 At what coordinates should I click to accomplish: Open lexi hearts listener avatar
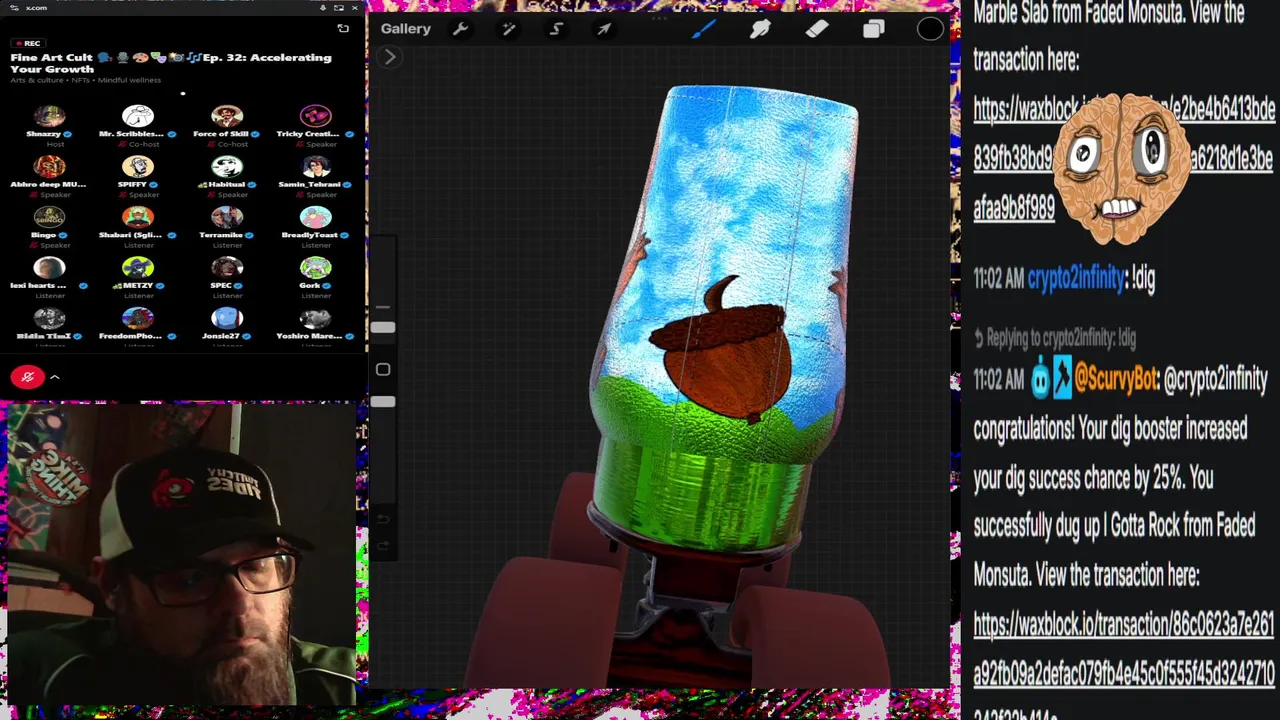[x=49, y=268]
